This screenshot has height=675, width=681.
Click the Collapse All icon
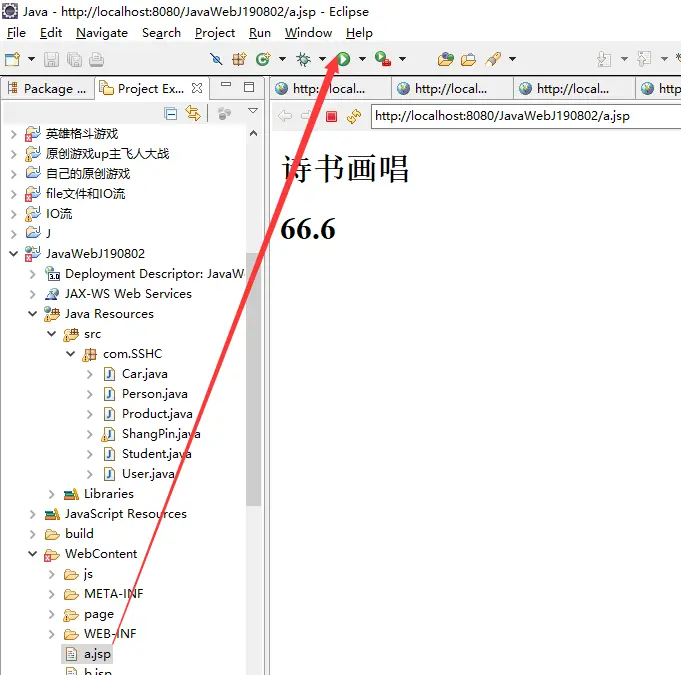(171, 114)
